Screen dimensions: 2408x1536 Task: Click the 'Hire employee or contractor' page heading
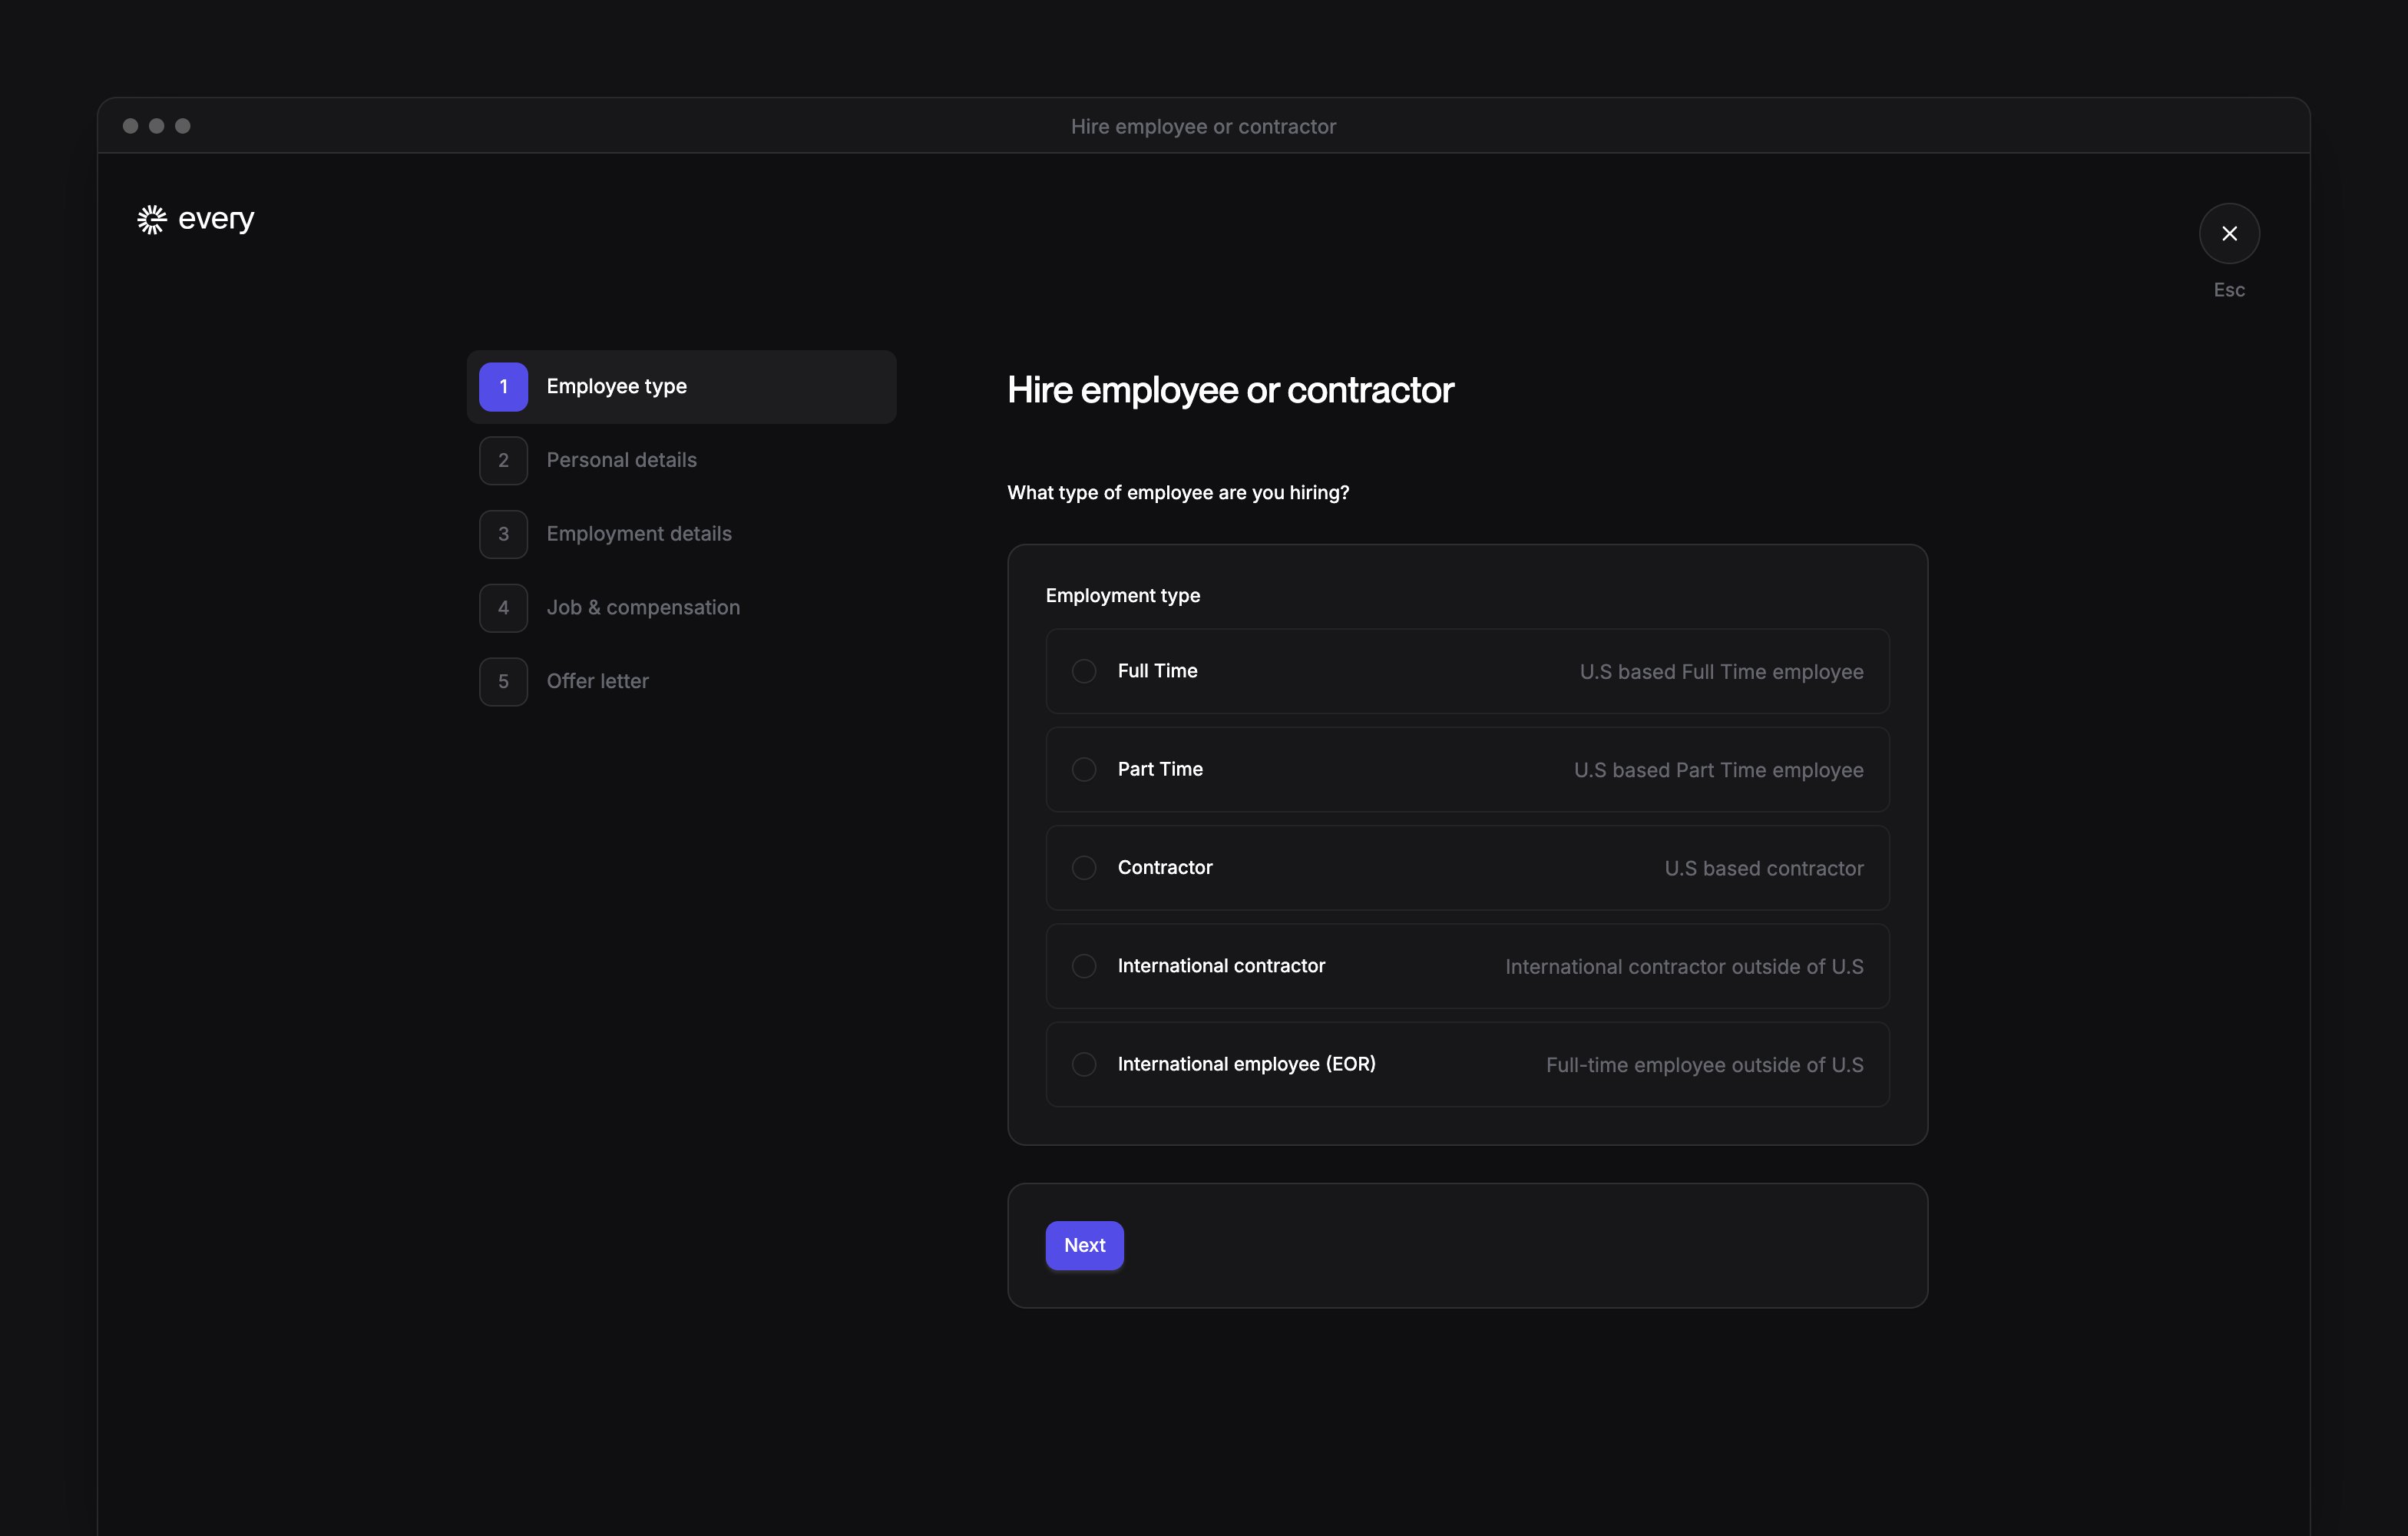(x=1230, y=390)
